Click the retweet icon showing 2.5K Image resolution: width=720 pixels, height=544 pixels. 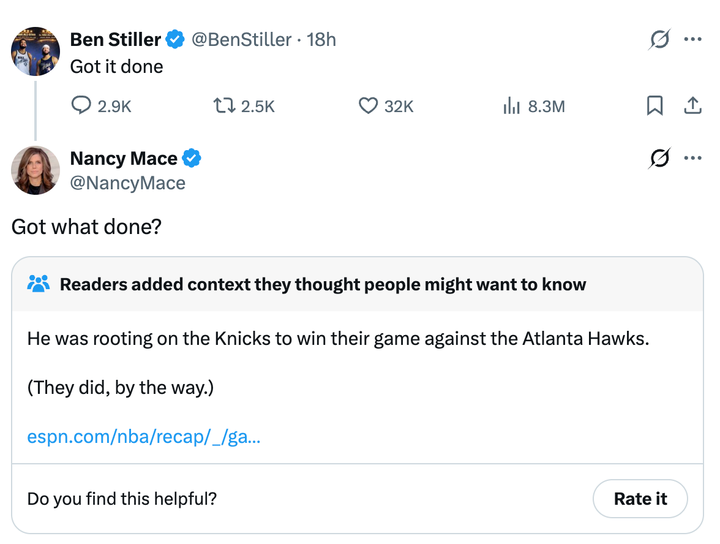pyautogui.click(x=224, y=106)
